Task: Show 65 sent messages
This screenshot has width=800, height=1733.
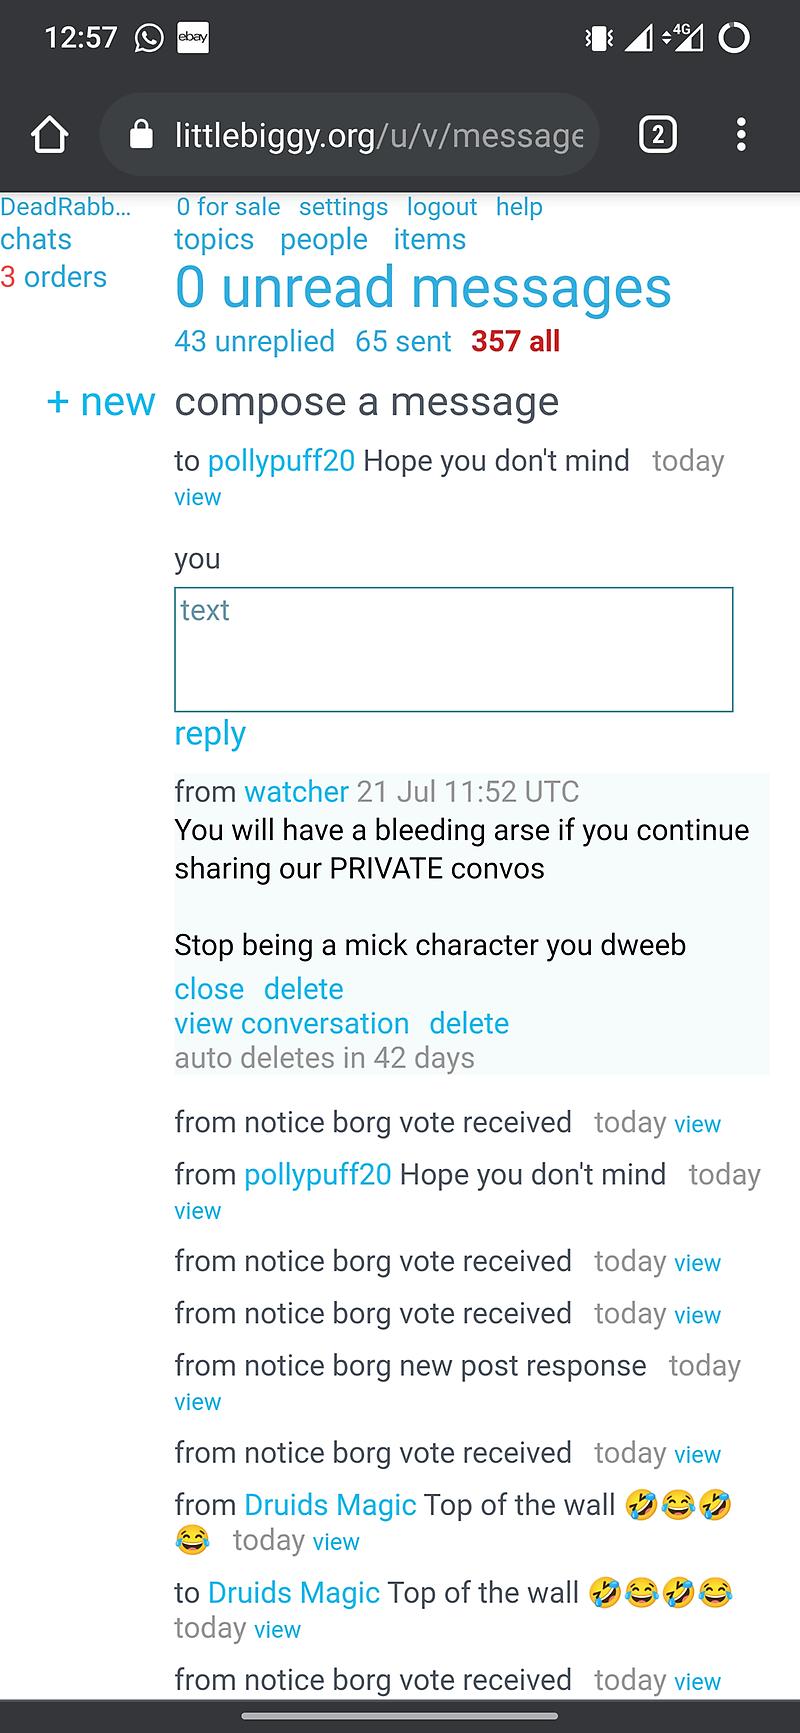Action: [x=403, y=342]
